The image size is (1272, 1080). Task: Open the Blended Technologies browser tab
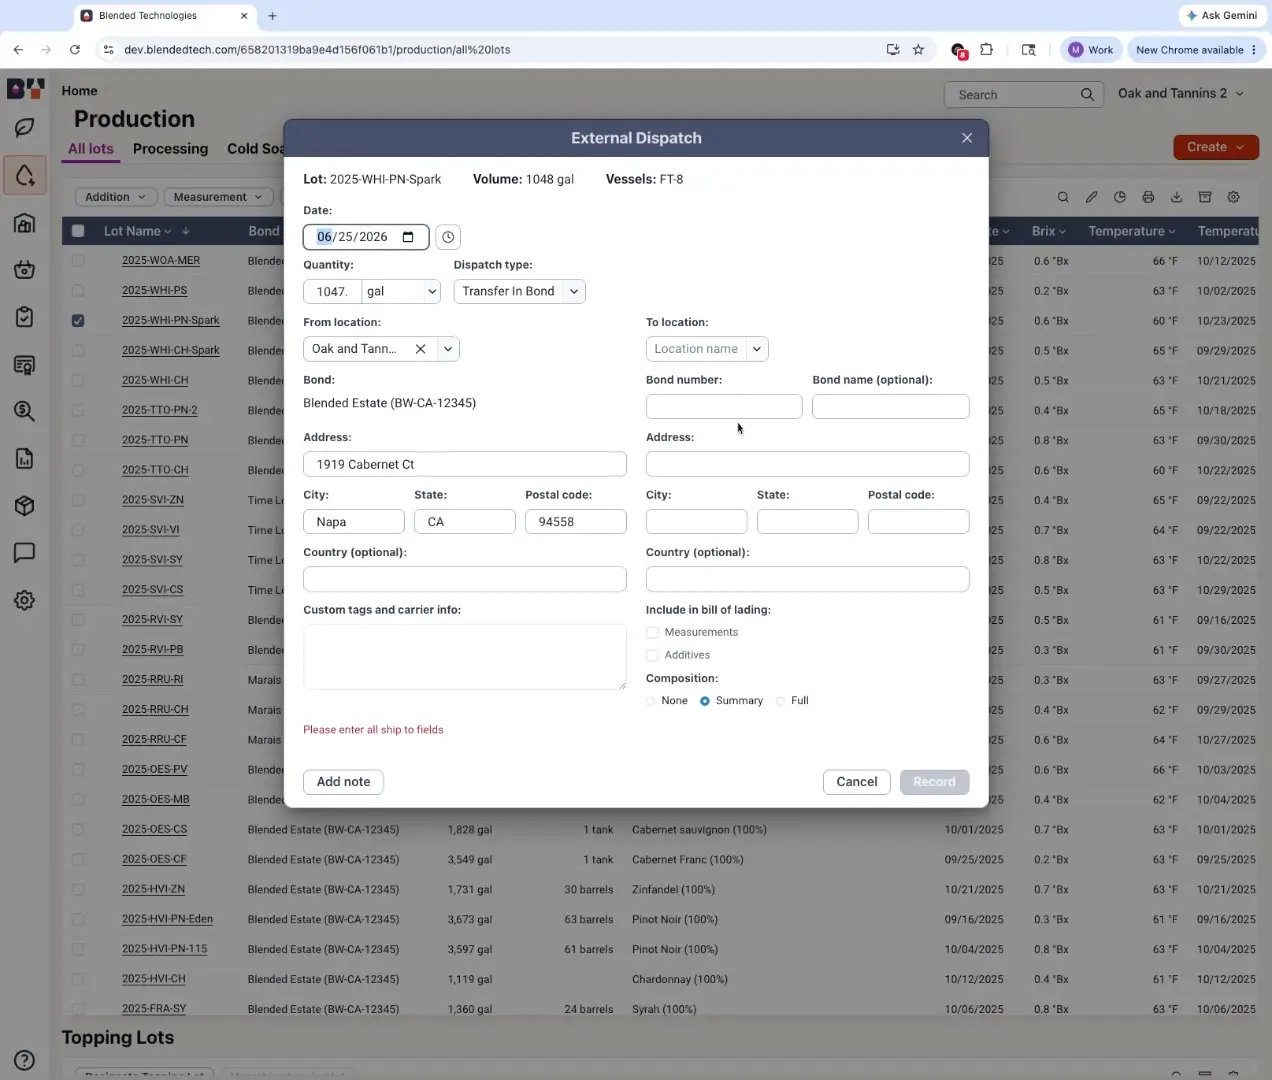164,16
